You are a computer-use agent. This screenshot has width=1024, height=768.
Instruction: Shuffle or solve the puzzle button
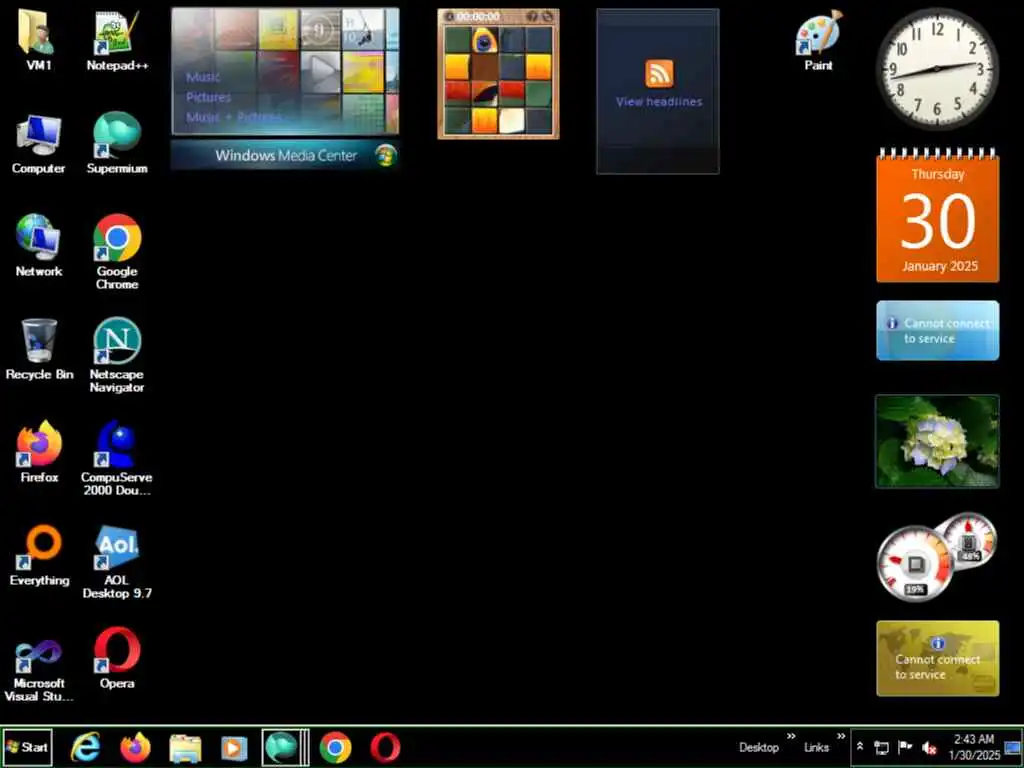[x=547, y=16]
